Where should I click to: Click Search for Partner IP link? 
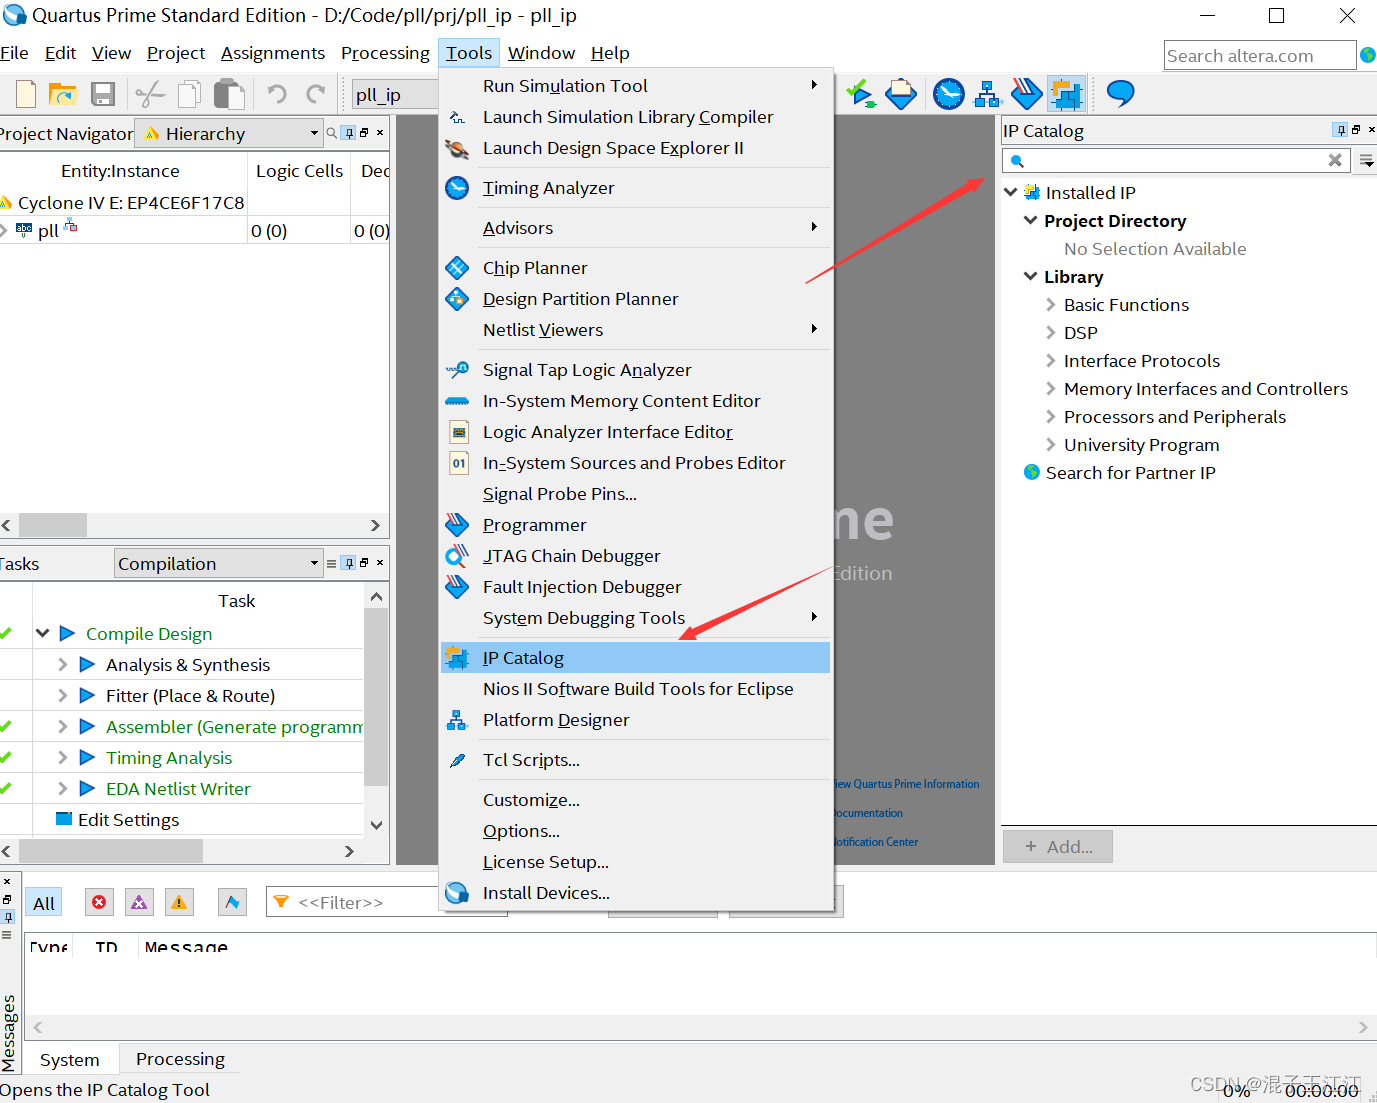[x=1130, y=473]
